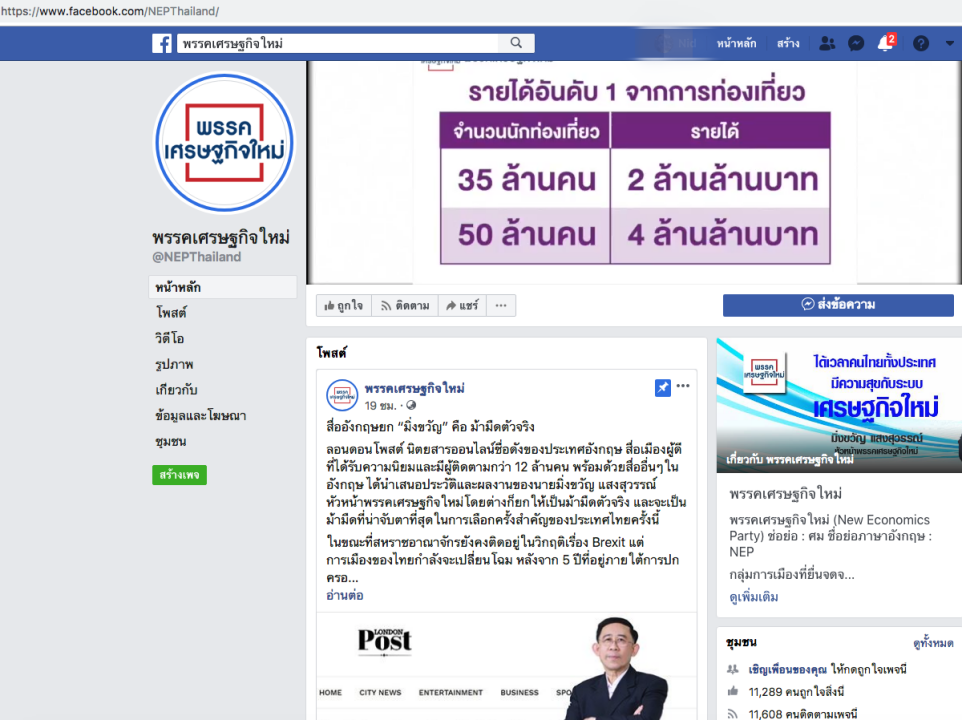Click the Facebook logo icon

162,44
